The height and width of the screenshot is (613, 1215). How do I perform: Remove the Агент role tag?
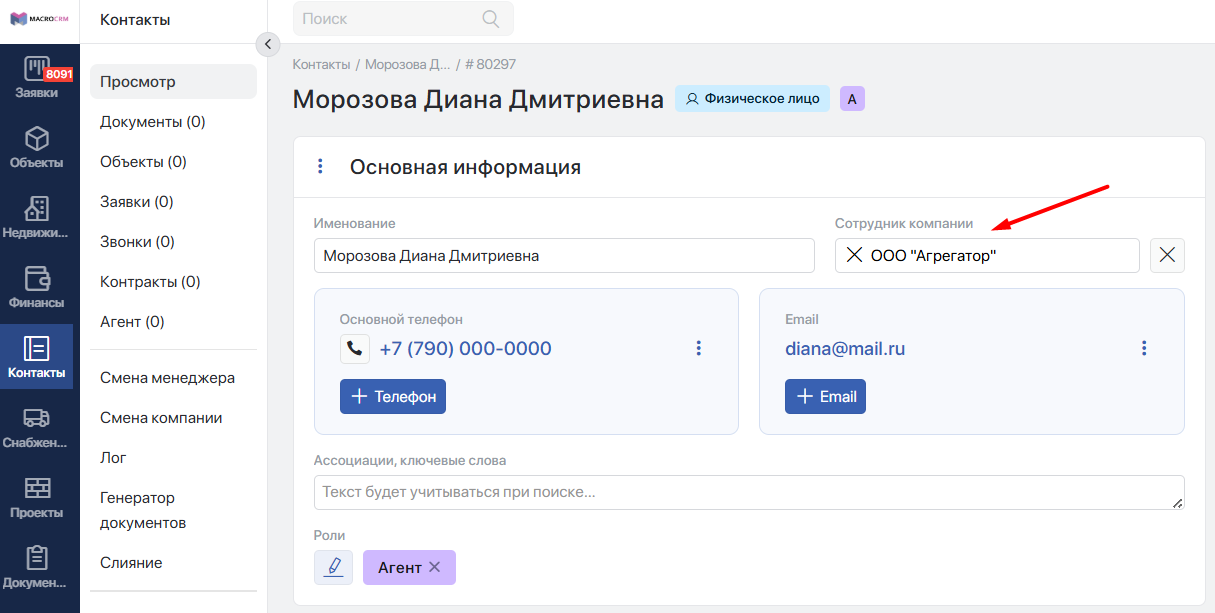click(x=434, y=567)
